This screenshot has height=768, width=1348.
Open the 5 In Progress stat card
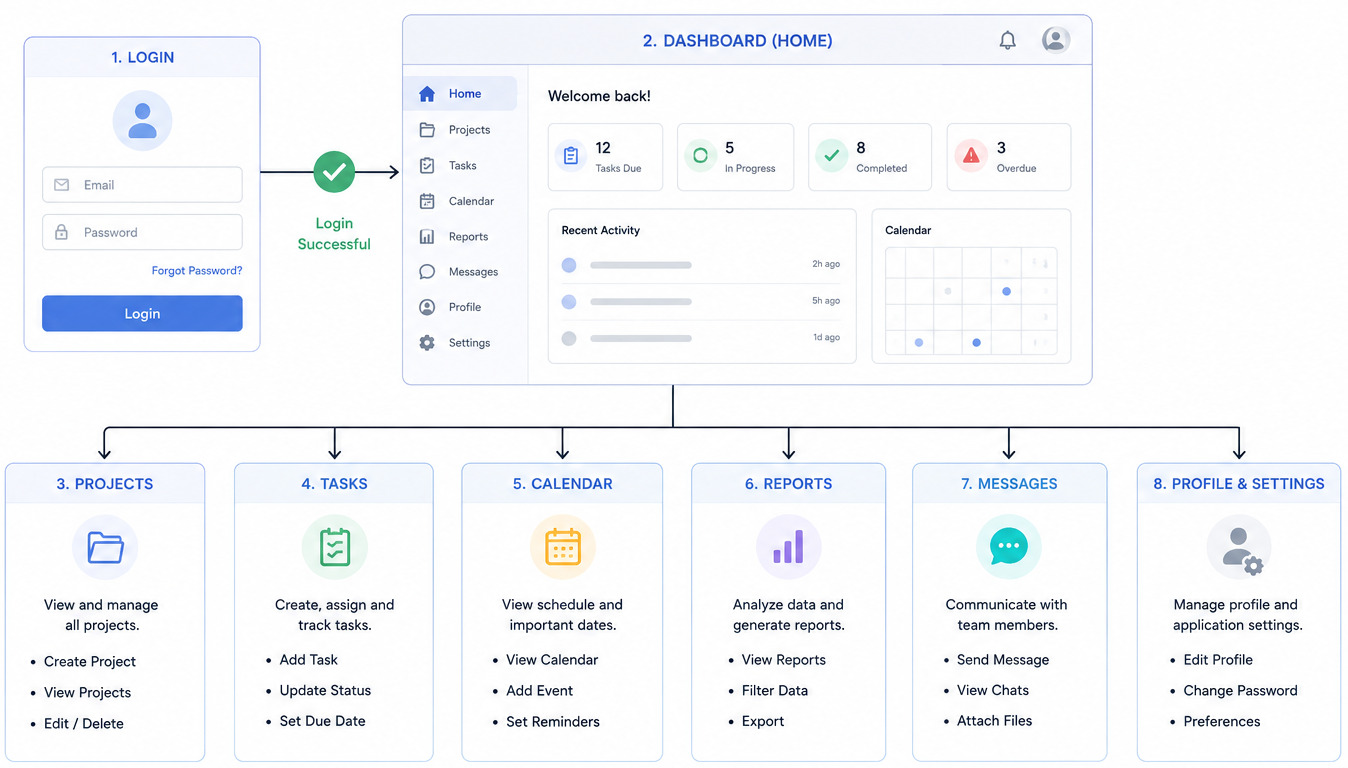(x=735, y=157)
